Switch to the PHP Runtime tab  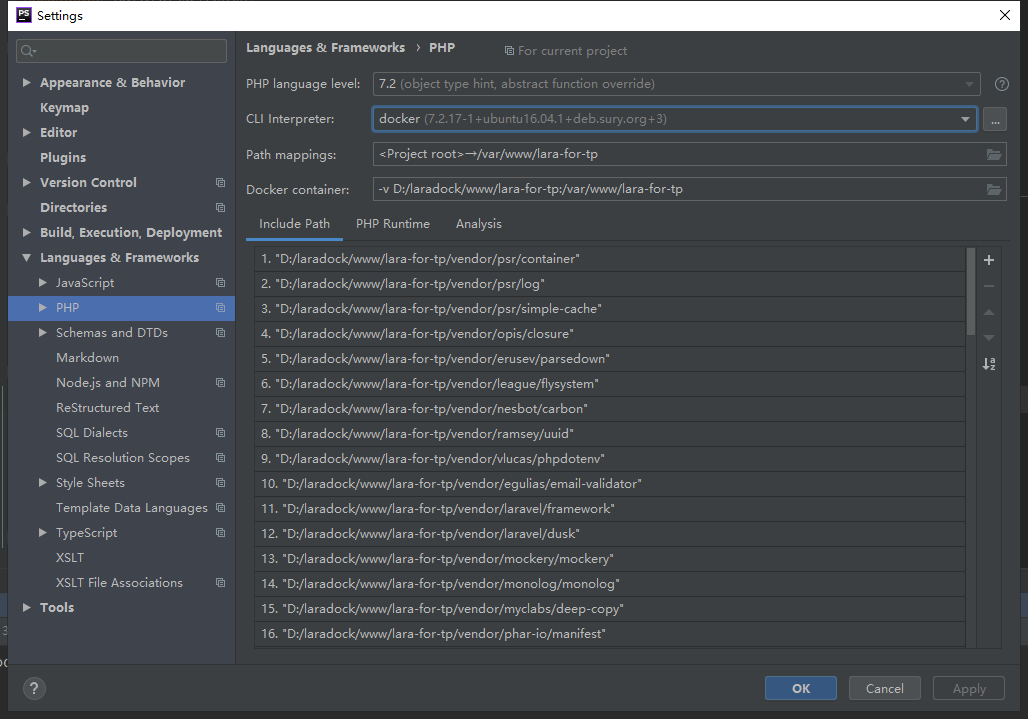pyautogui.click(x=393, y=223)
